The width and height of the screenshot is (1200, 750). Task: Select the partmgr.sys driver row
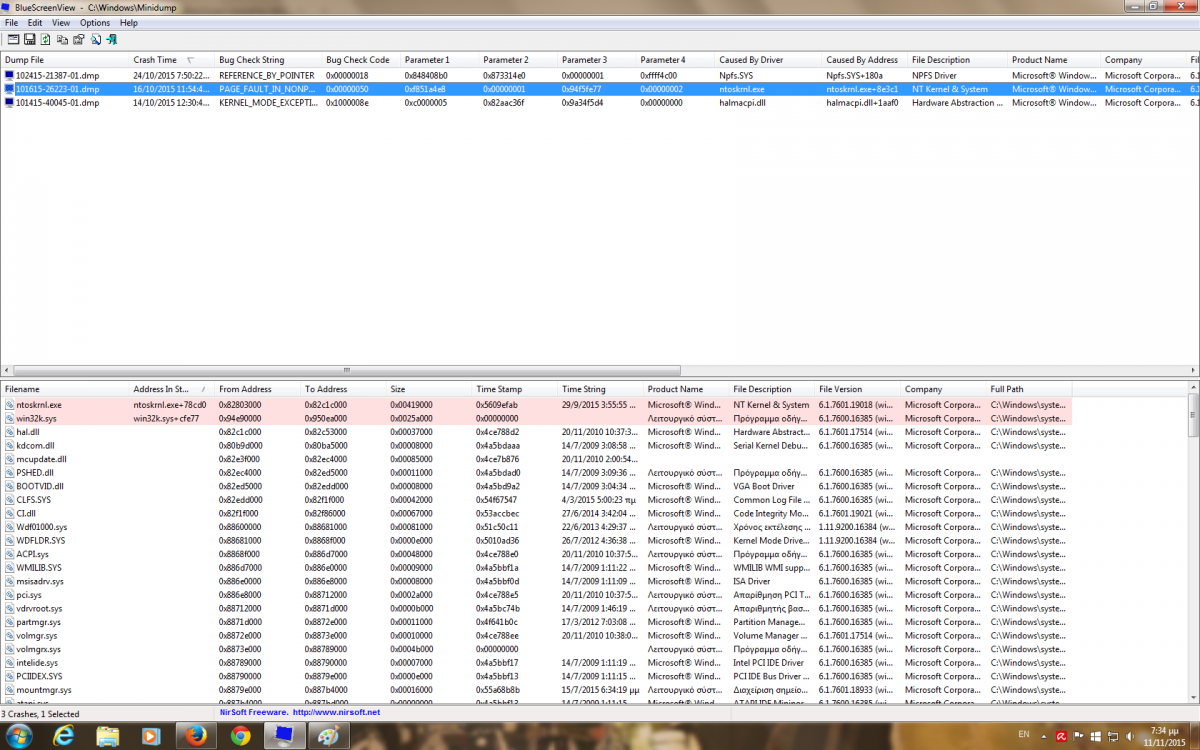pos(535,621)
